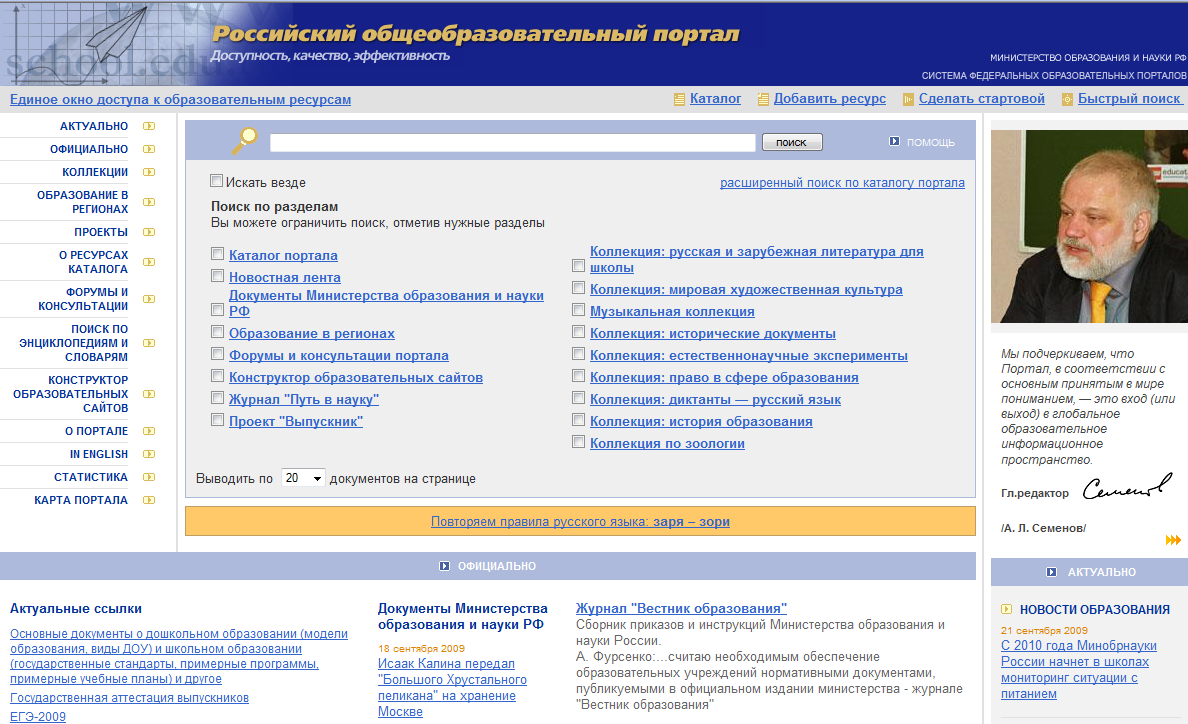Click the поиск search button
This screenshot has width=1188, height=724.
pos(792,142)
